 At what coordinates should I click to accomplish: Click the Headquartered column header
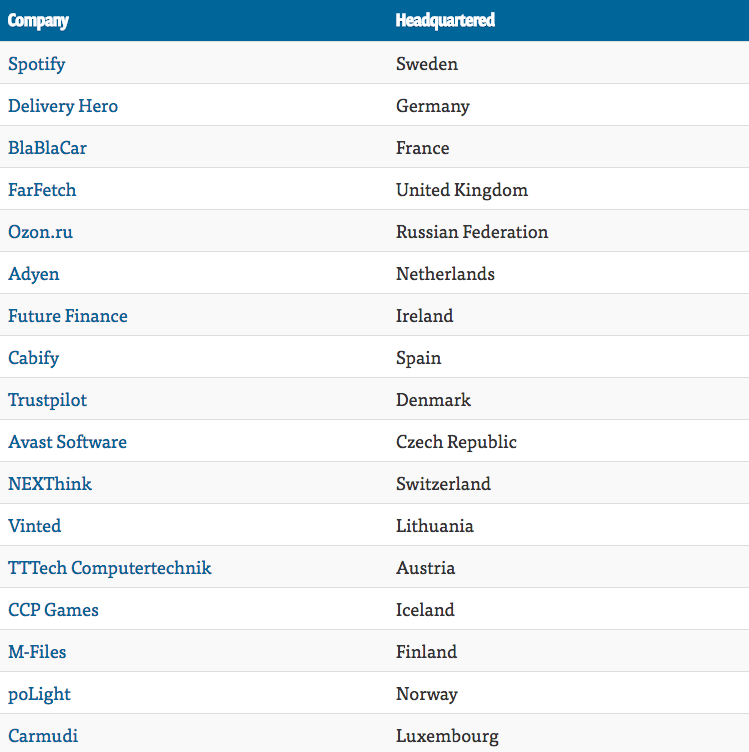[445, 20]
